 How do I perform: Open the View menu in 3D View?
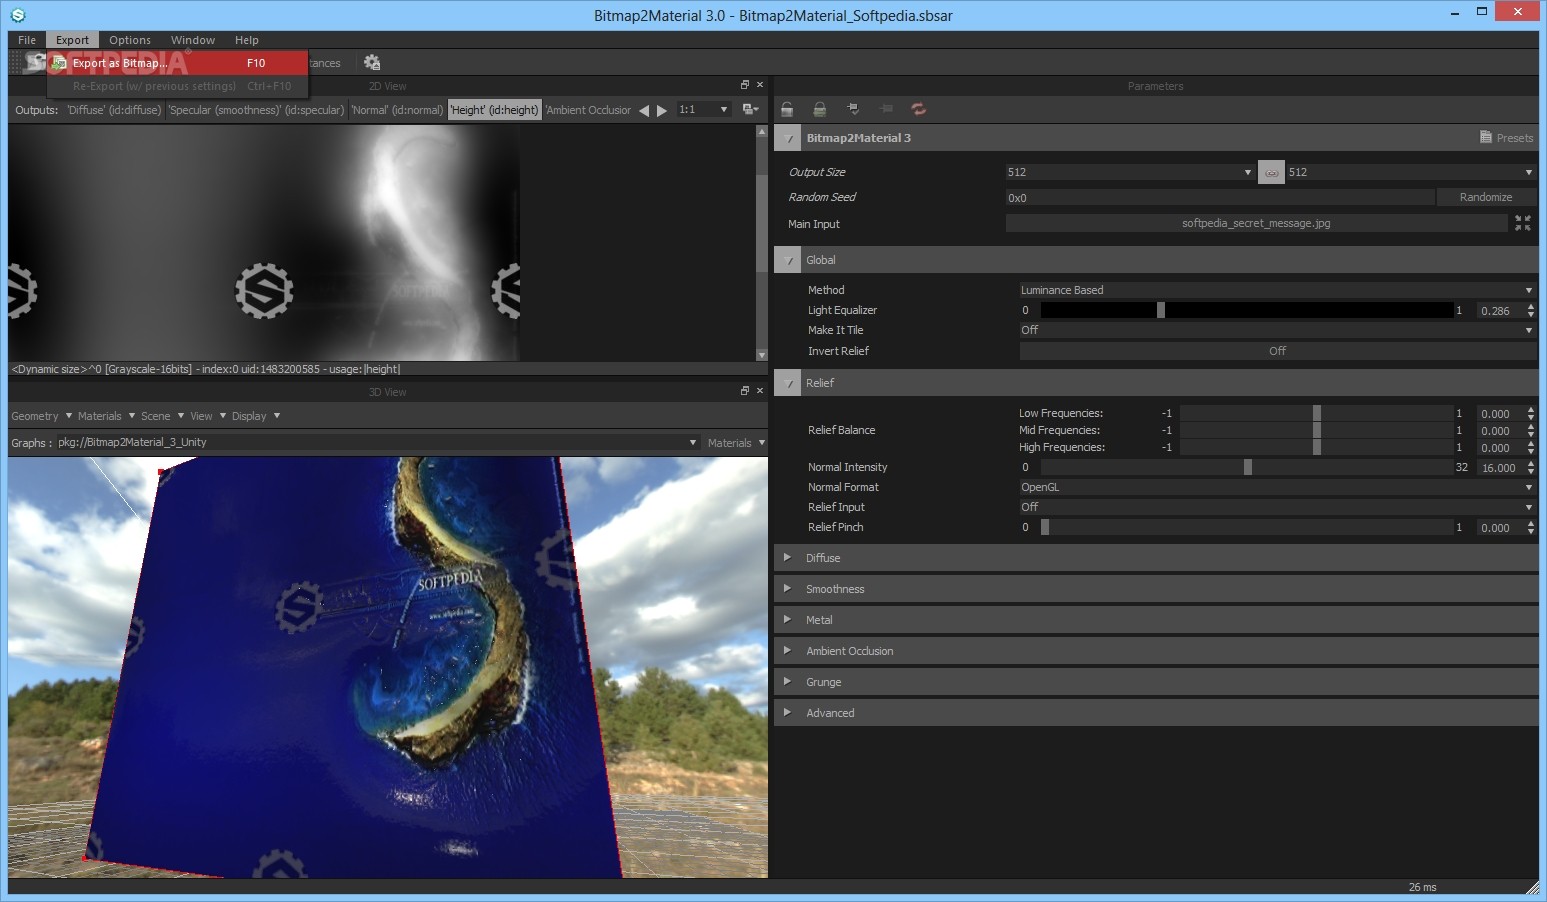pyautogui.click(x=208, y=416)
